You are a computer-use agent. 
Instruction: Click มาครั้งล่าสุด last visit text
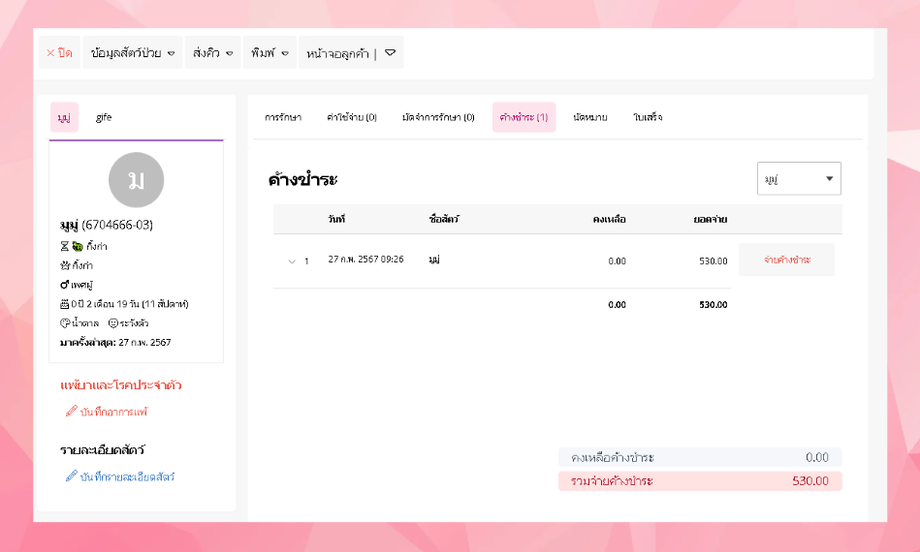click(116, 342)
